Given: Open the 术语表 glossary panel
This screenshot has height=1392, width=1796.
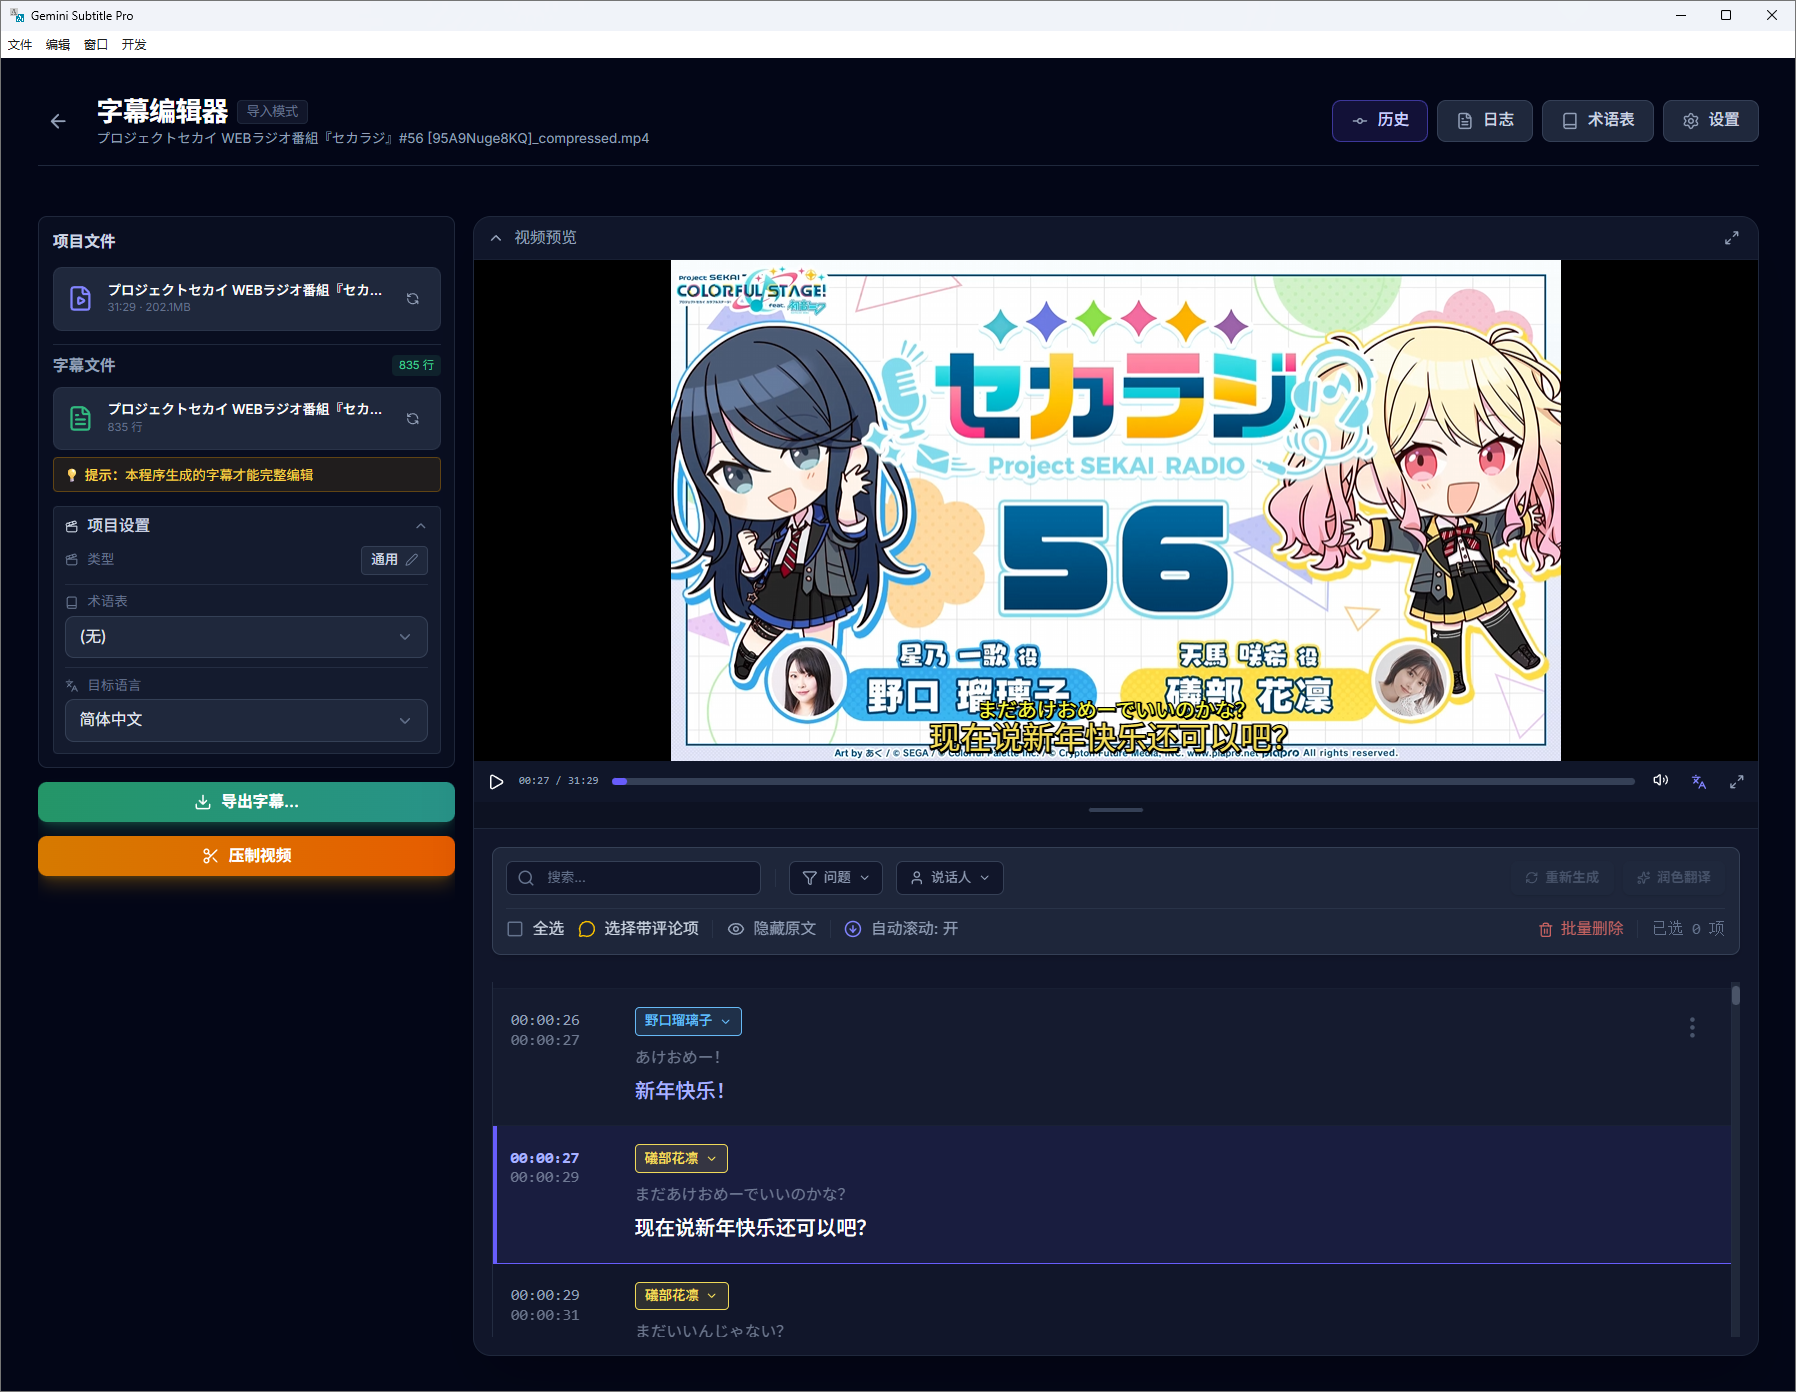Looking at the screenshot, I should pyautogui.click(x=1597, y=120).
